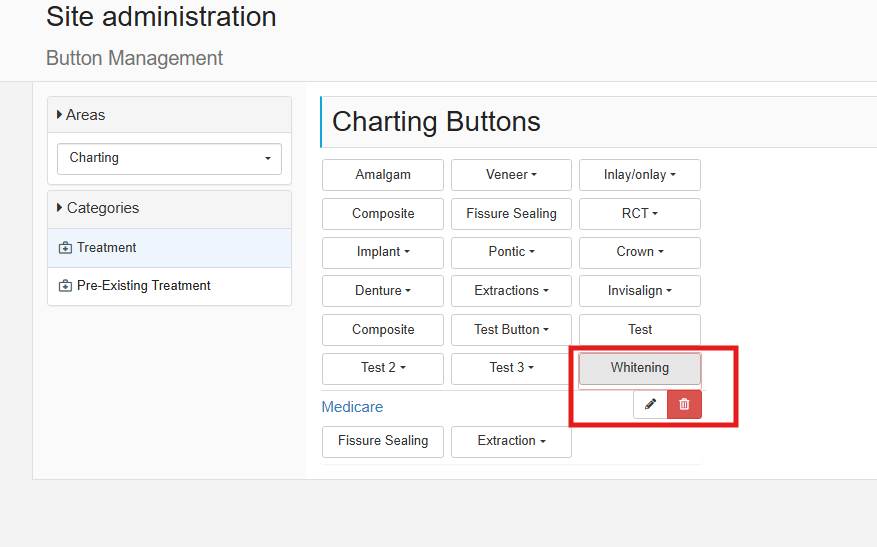Collapse the Areas panel arrow
The height and width of the screenshot is (547, 877).
pyautogui.click(x=59, y=115)
